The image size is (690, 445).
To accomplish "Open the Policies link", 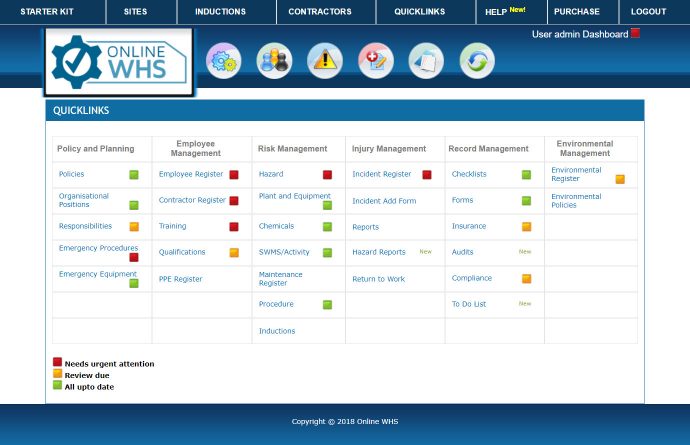I will click(x=71, y=174).
